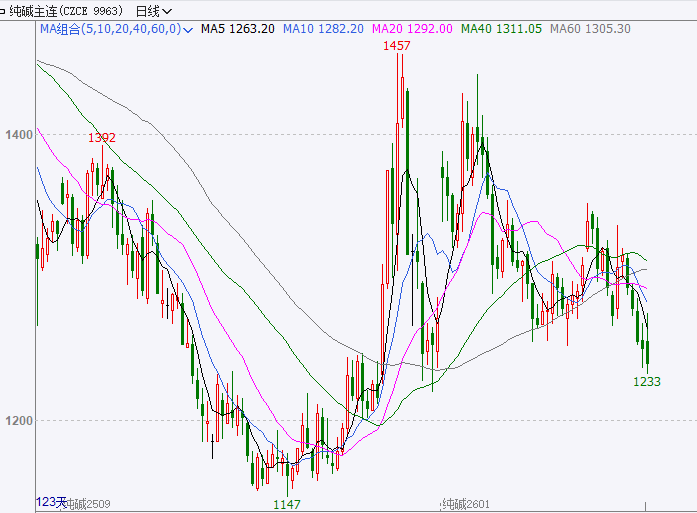Click the magenta MA20 1292.00 legend
The height and width of the screenshot is (513, 697).
pos(411,29)
